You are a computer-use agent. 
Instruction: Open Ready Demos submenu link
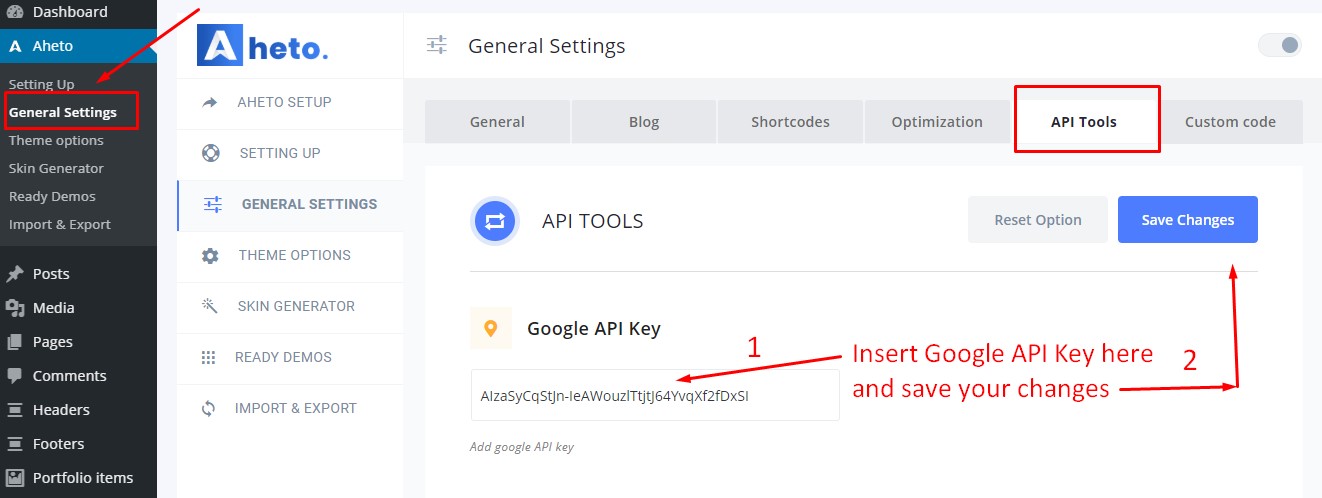click(x=52, y=196)
